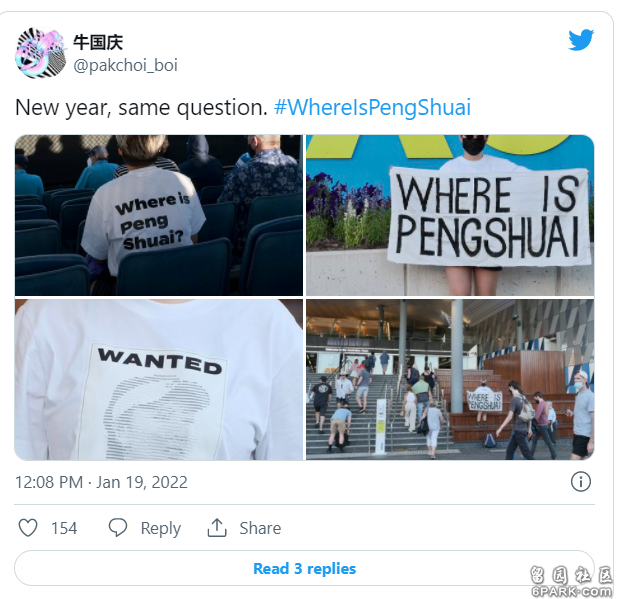Open photo of stadium entrance stairs
Viewport: 618px width, 599px height.
(450, 379)
